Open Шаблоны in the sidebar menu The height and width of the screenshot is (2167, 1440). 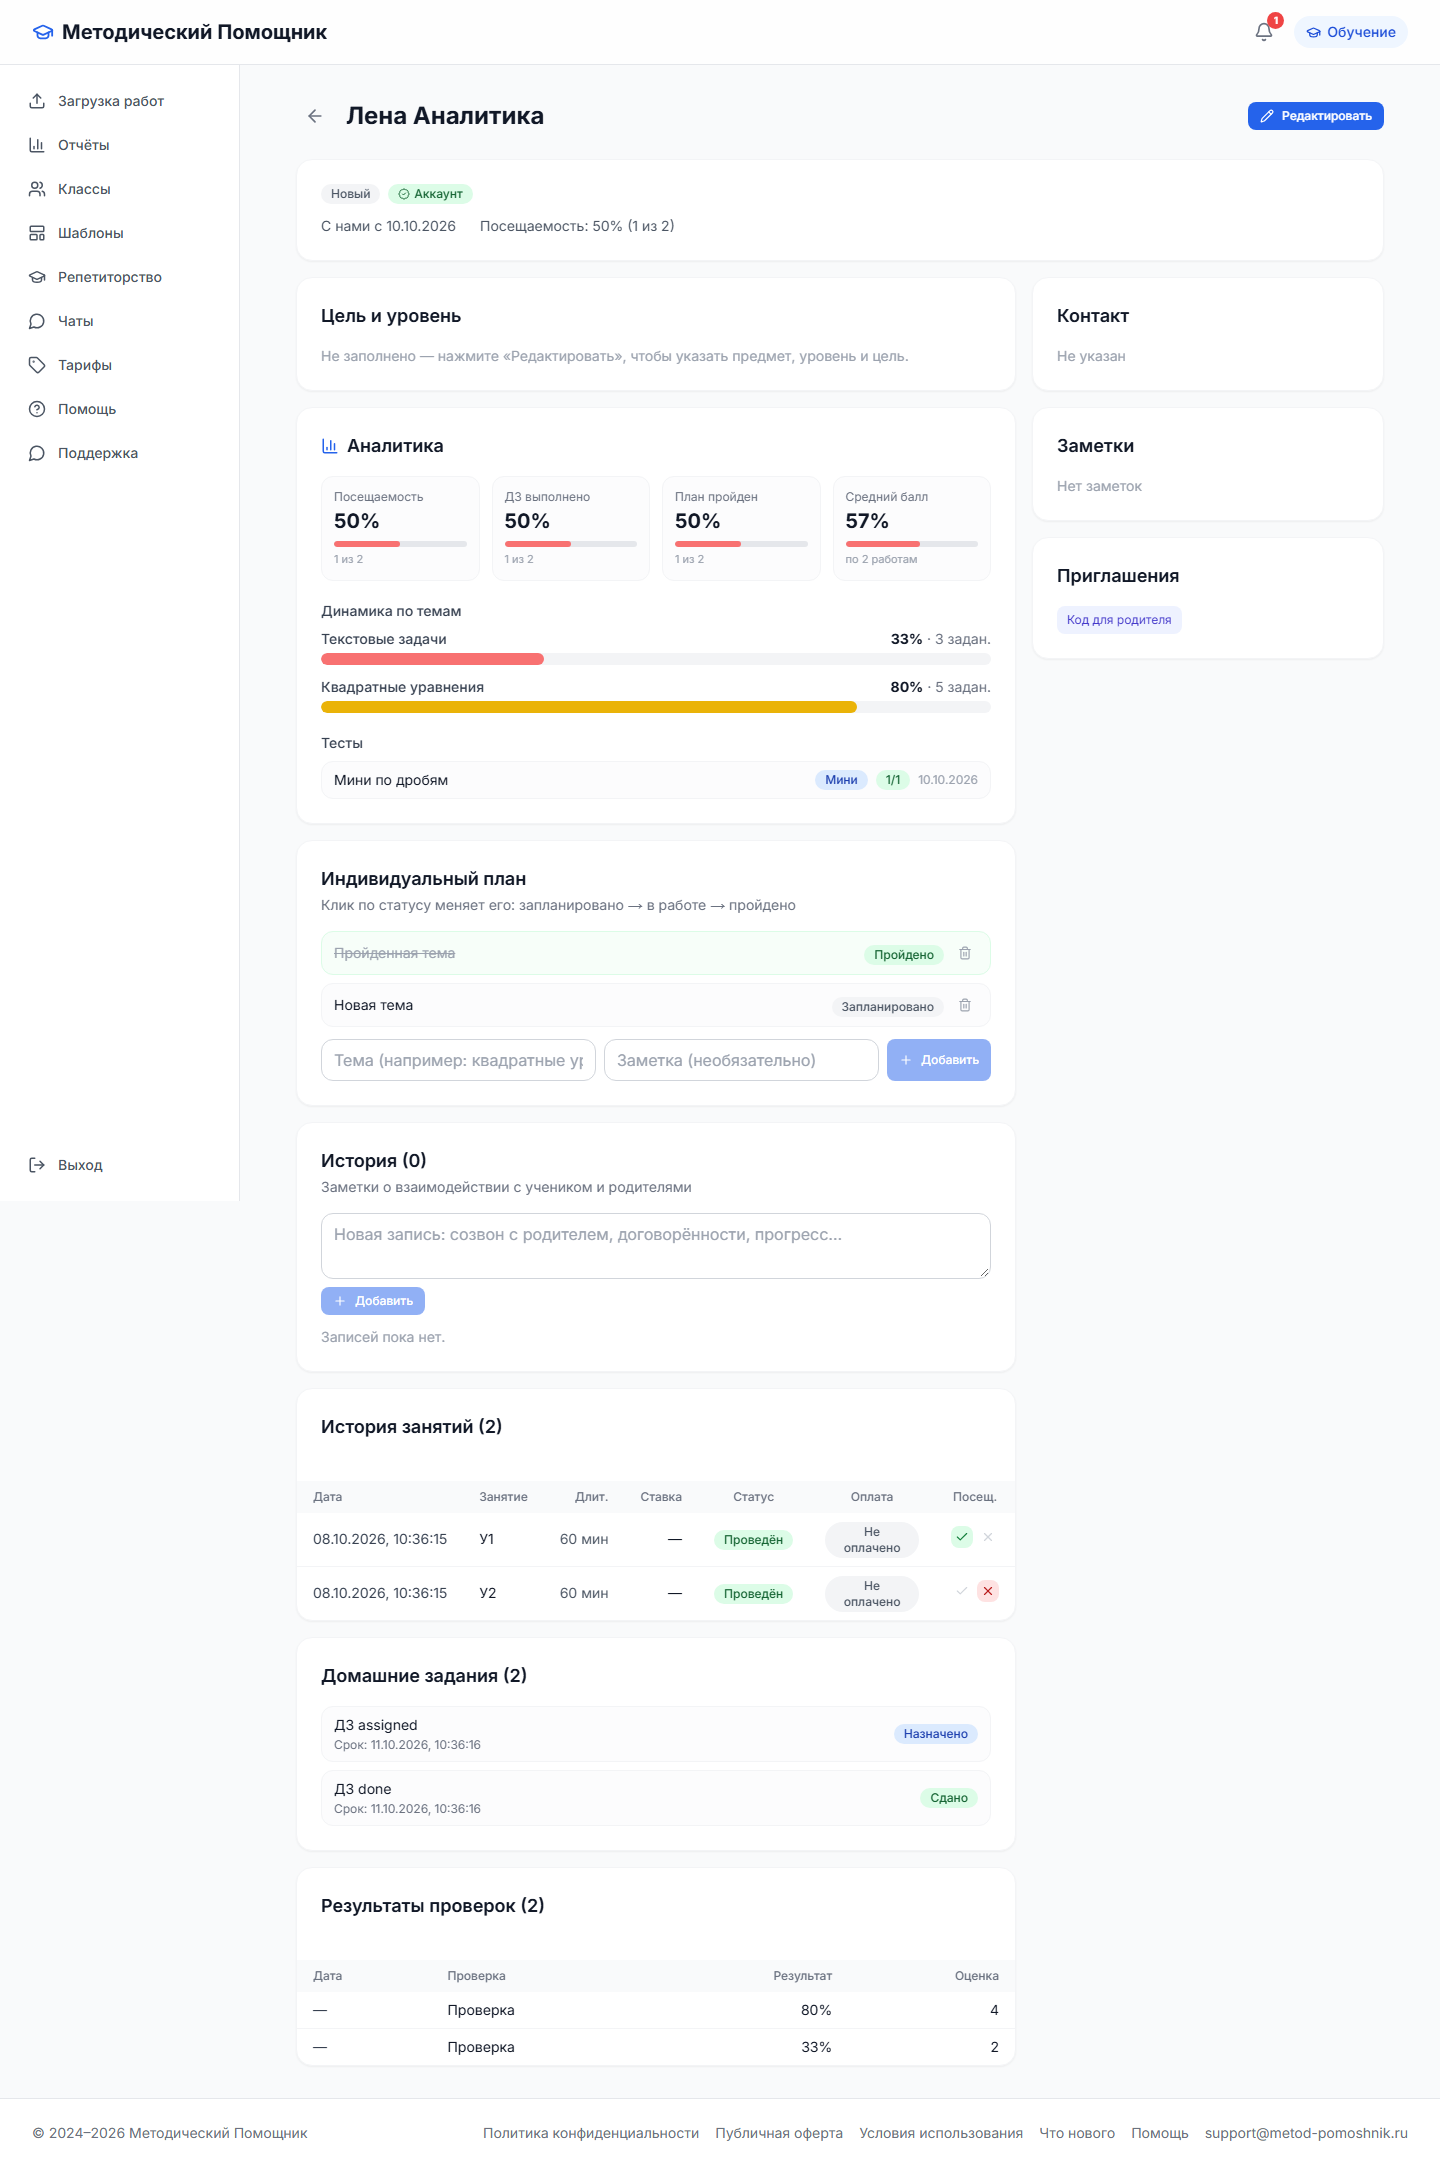[x=120, y=233]
